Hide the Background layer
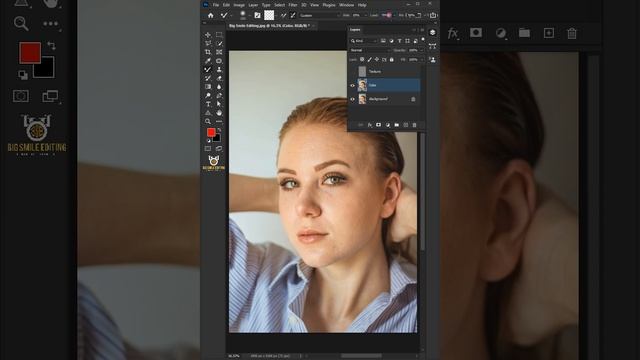Viewport: 640px width, 360px height. click(353, 99)
